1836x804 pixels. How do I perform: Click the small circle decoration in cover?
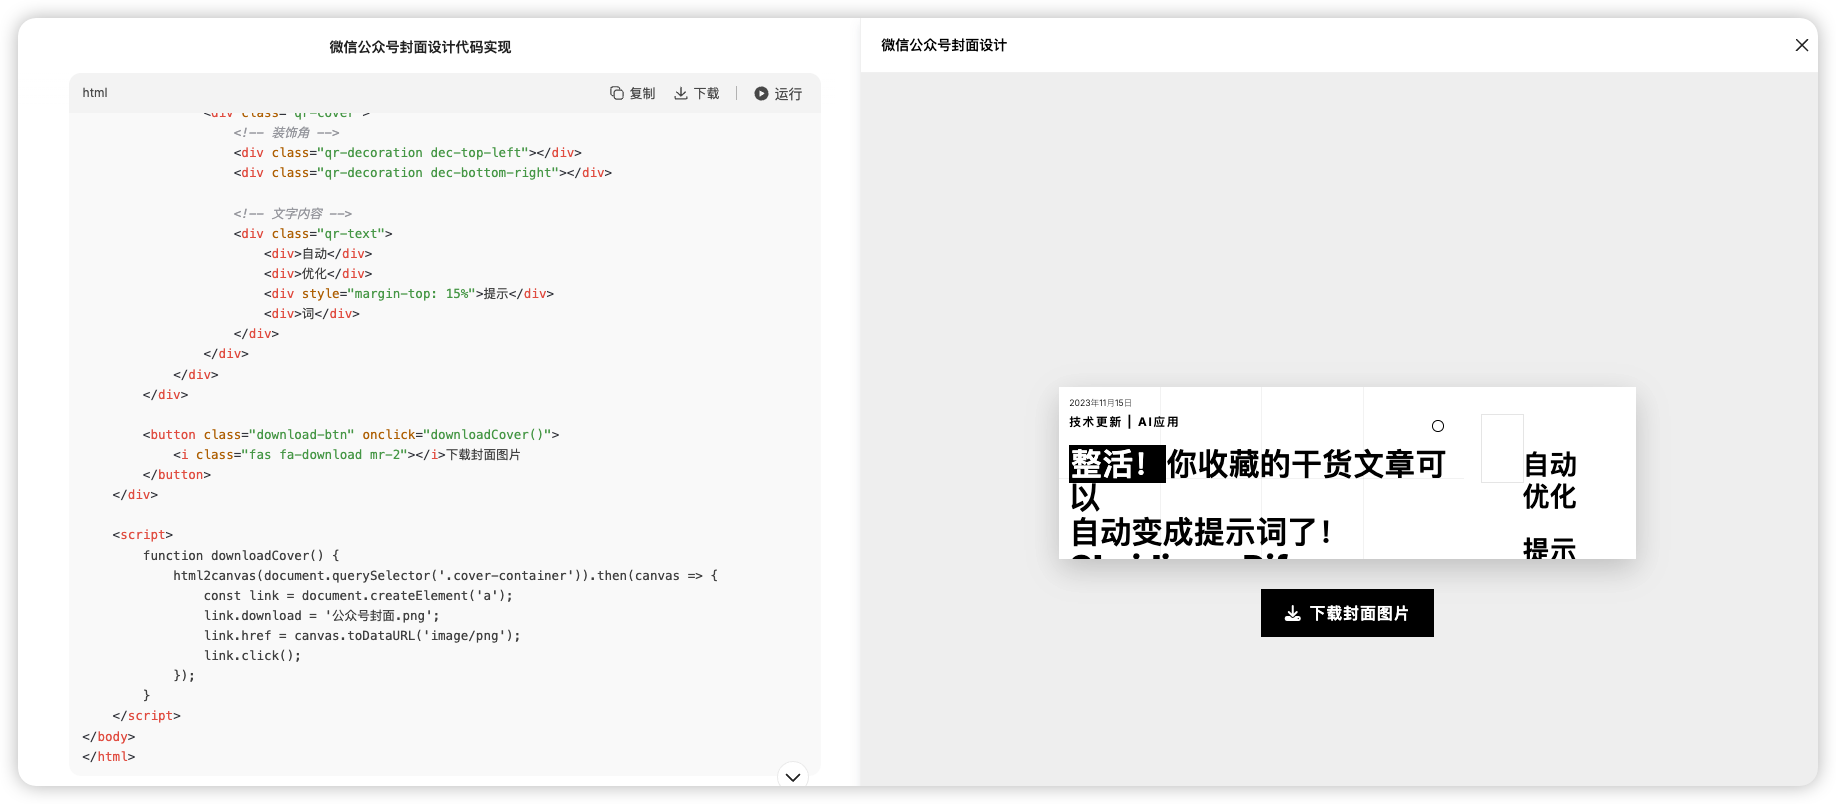tap(1438, 426)
